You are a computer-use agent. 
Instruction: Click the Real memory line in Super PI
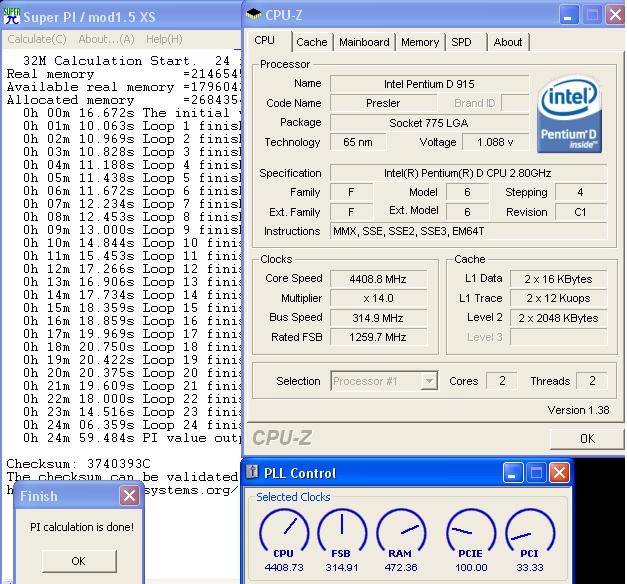point(124,74)
